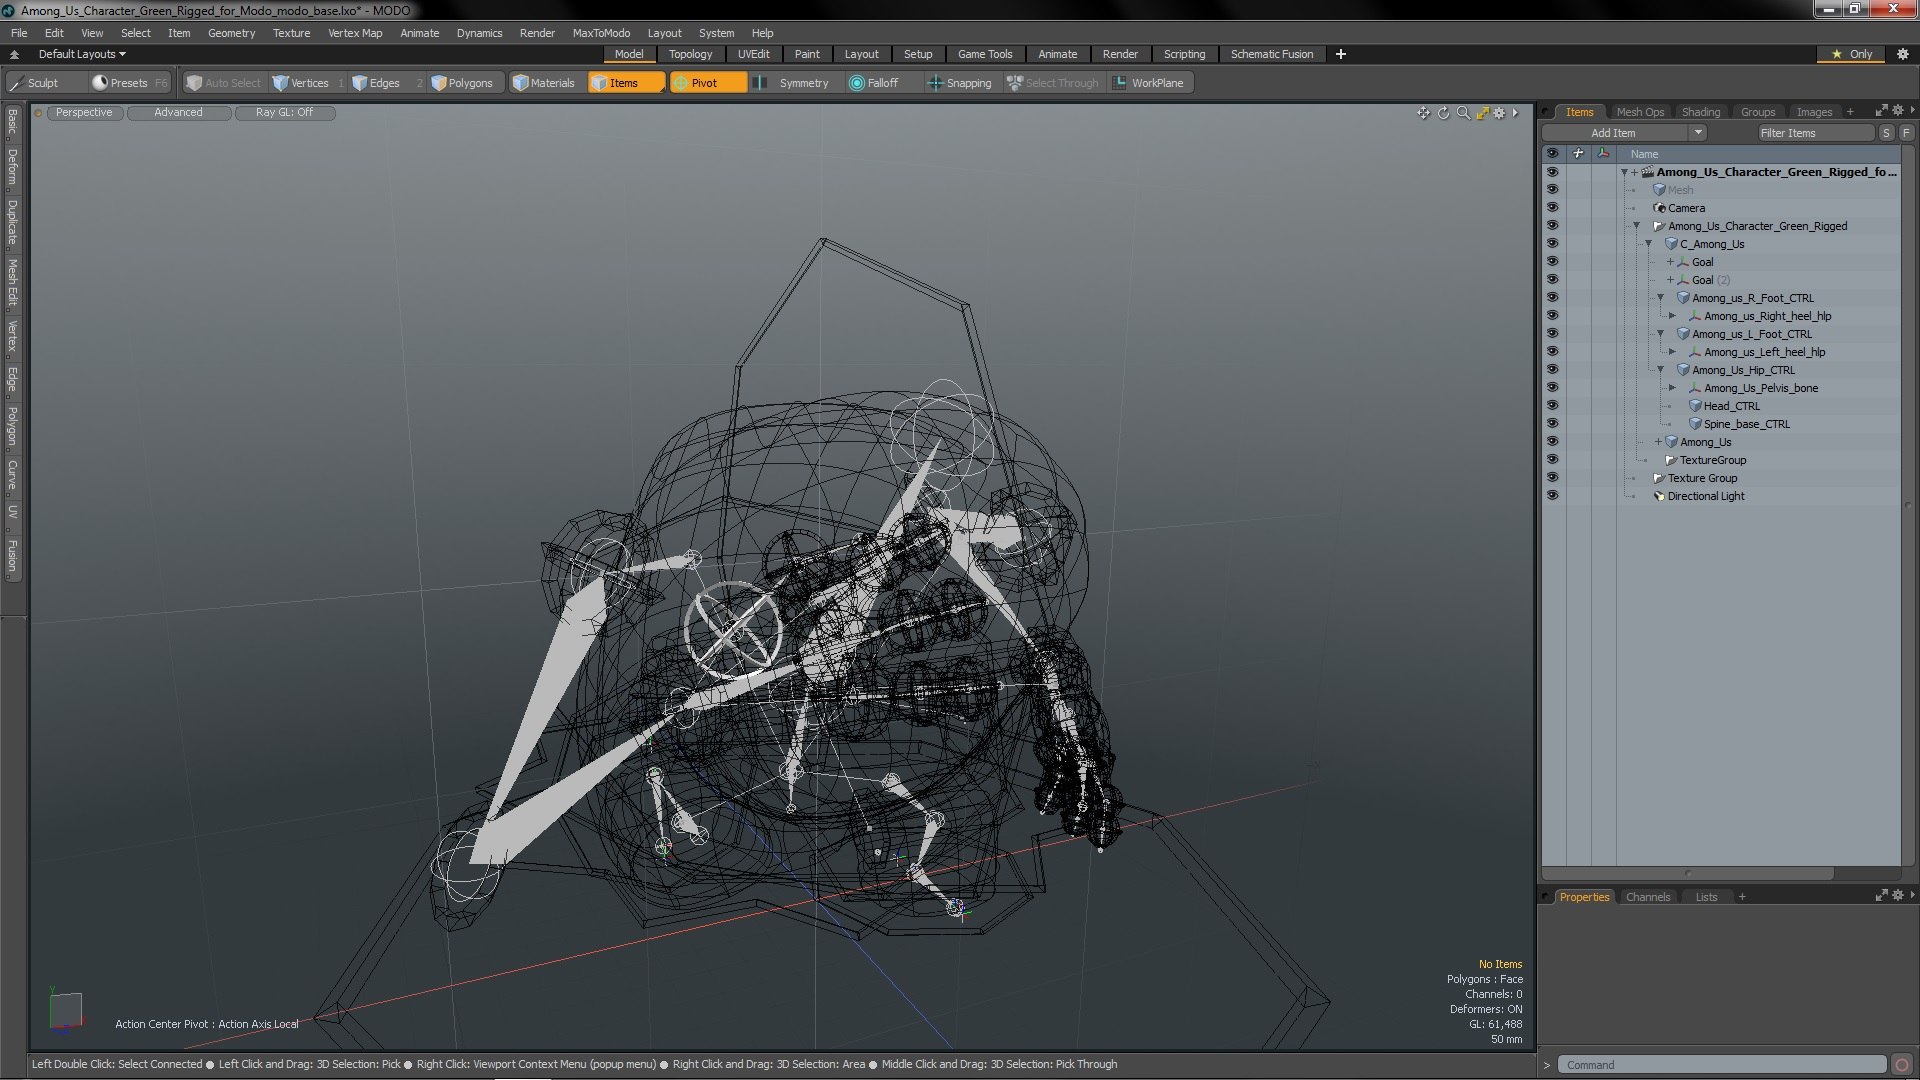Click the Perspective view button
This screenshot has width=1920, height=1080.
84,113
